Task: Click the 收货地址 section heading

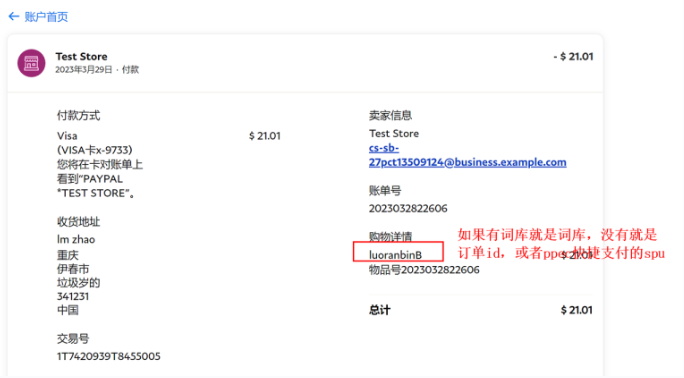Action: coord(79,221)
